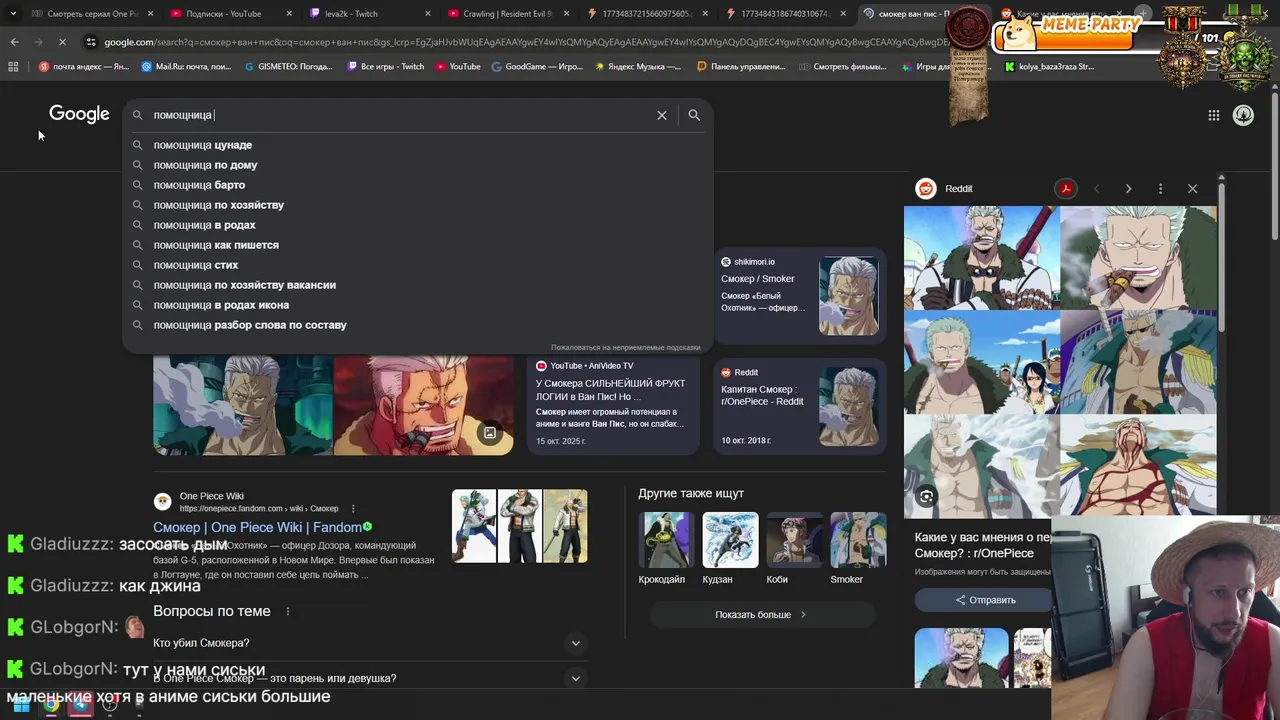Choose suggestion помощница разбор слова по составу
The width and height of the screenshot is (1280, 720).
[418, 325]
